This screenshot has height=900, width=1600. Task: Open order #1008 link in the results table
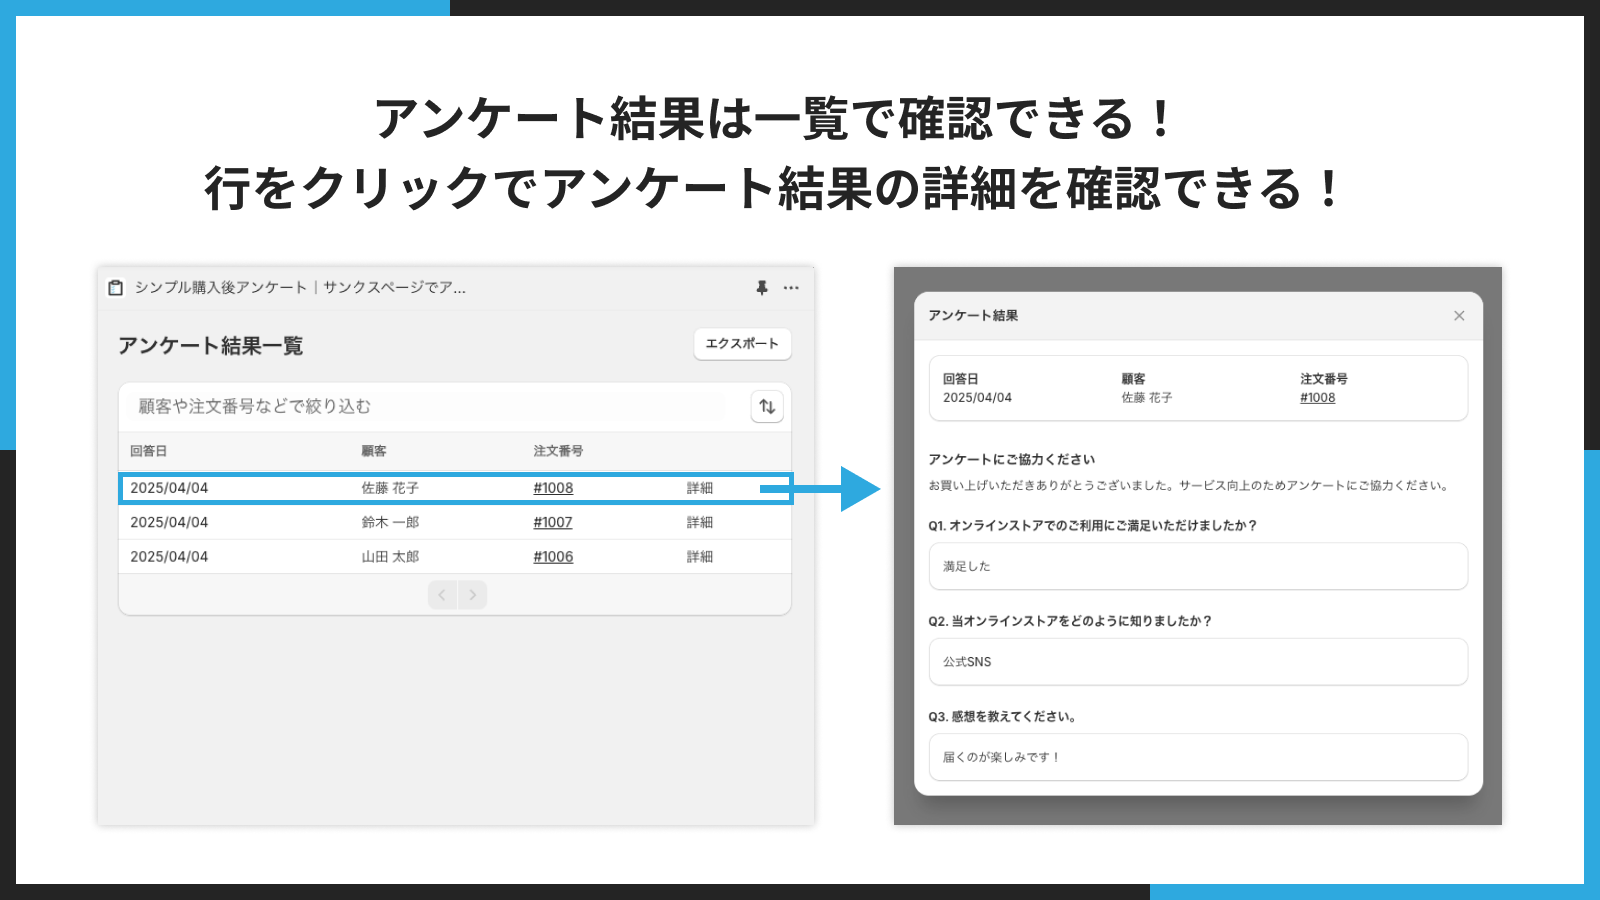(551, 488)
